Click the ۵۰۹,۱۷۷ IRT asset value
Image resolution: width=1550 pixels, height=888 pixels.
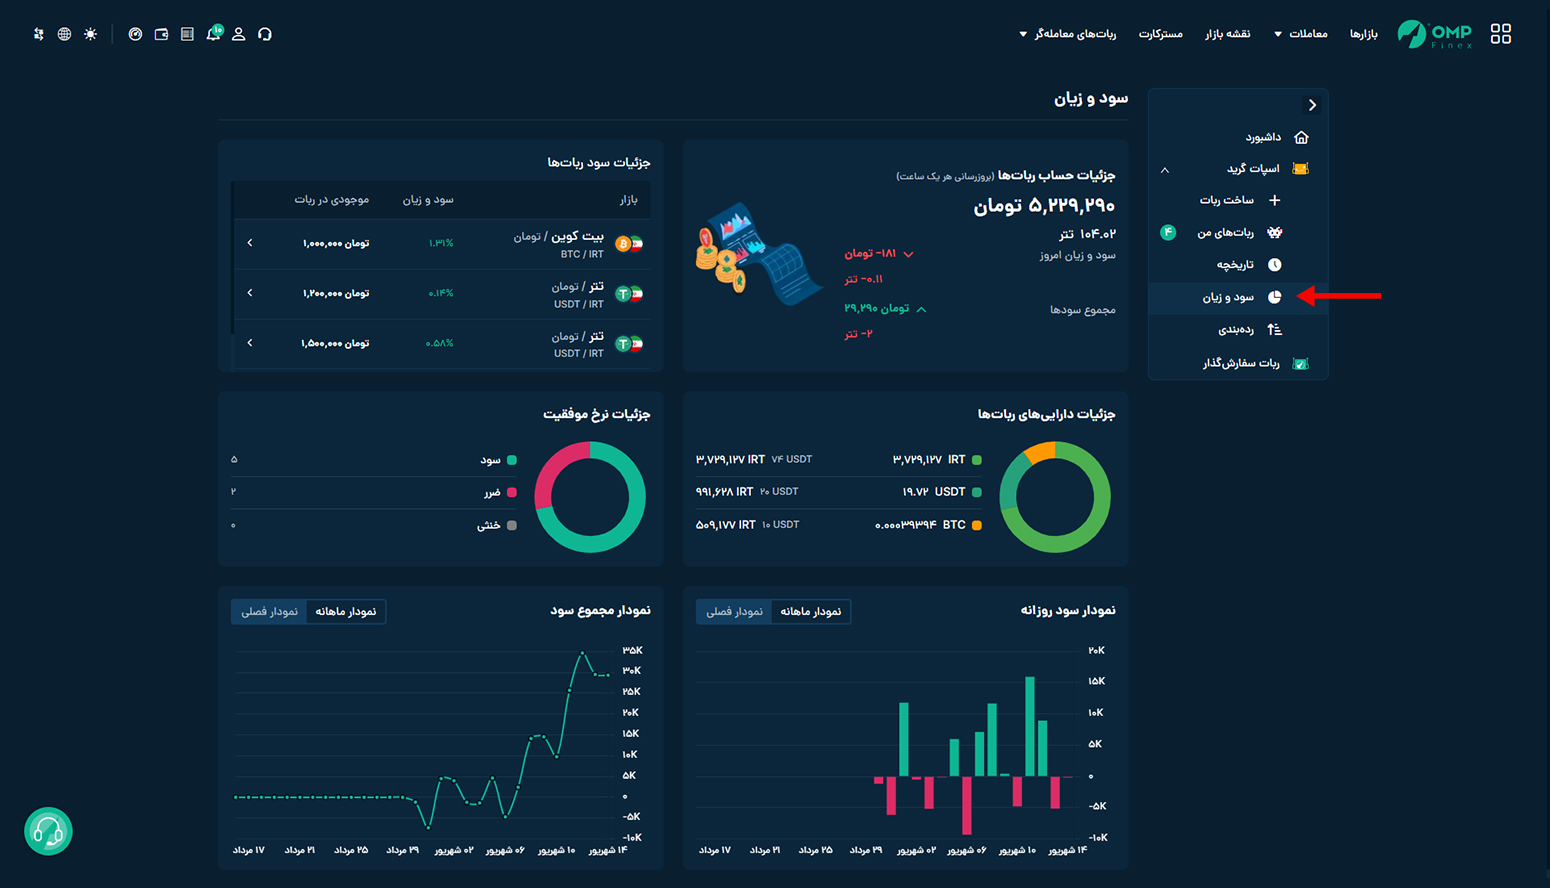[724, 525]
